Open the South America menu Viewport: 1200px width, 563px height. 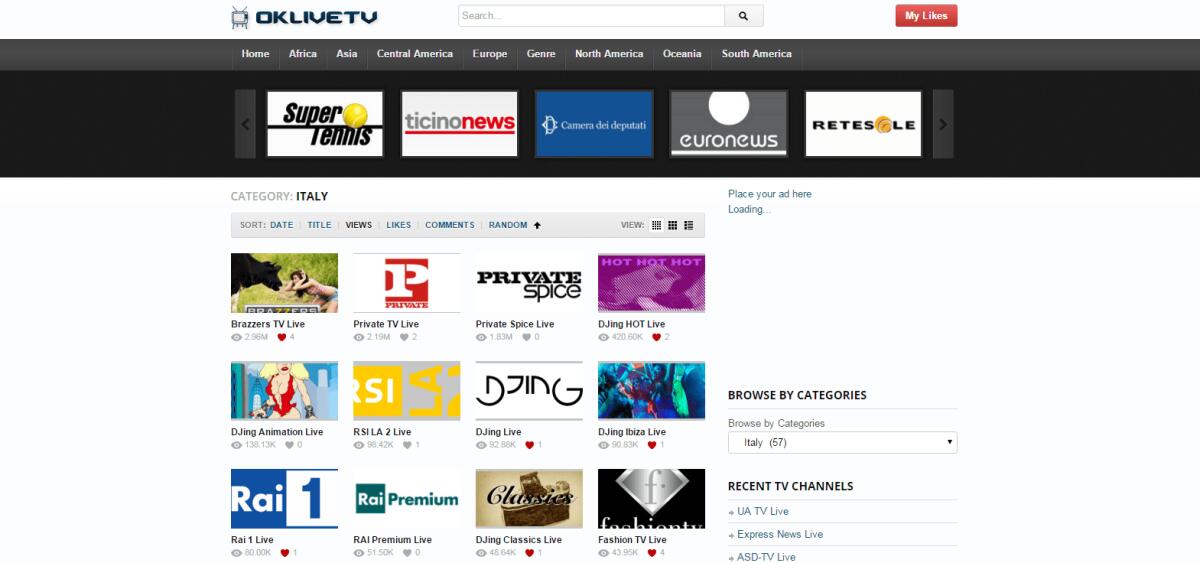point(757,54)
